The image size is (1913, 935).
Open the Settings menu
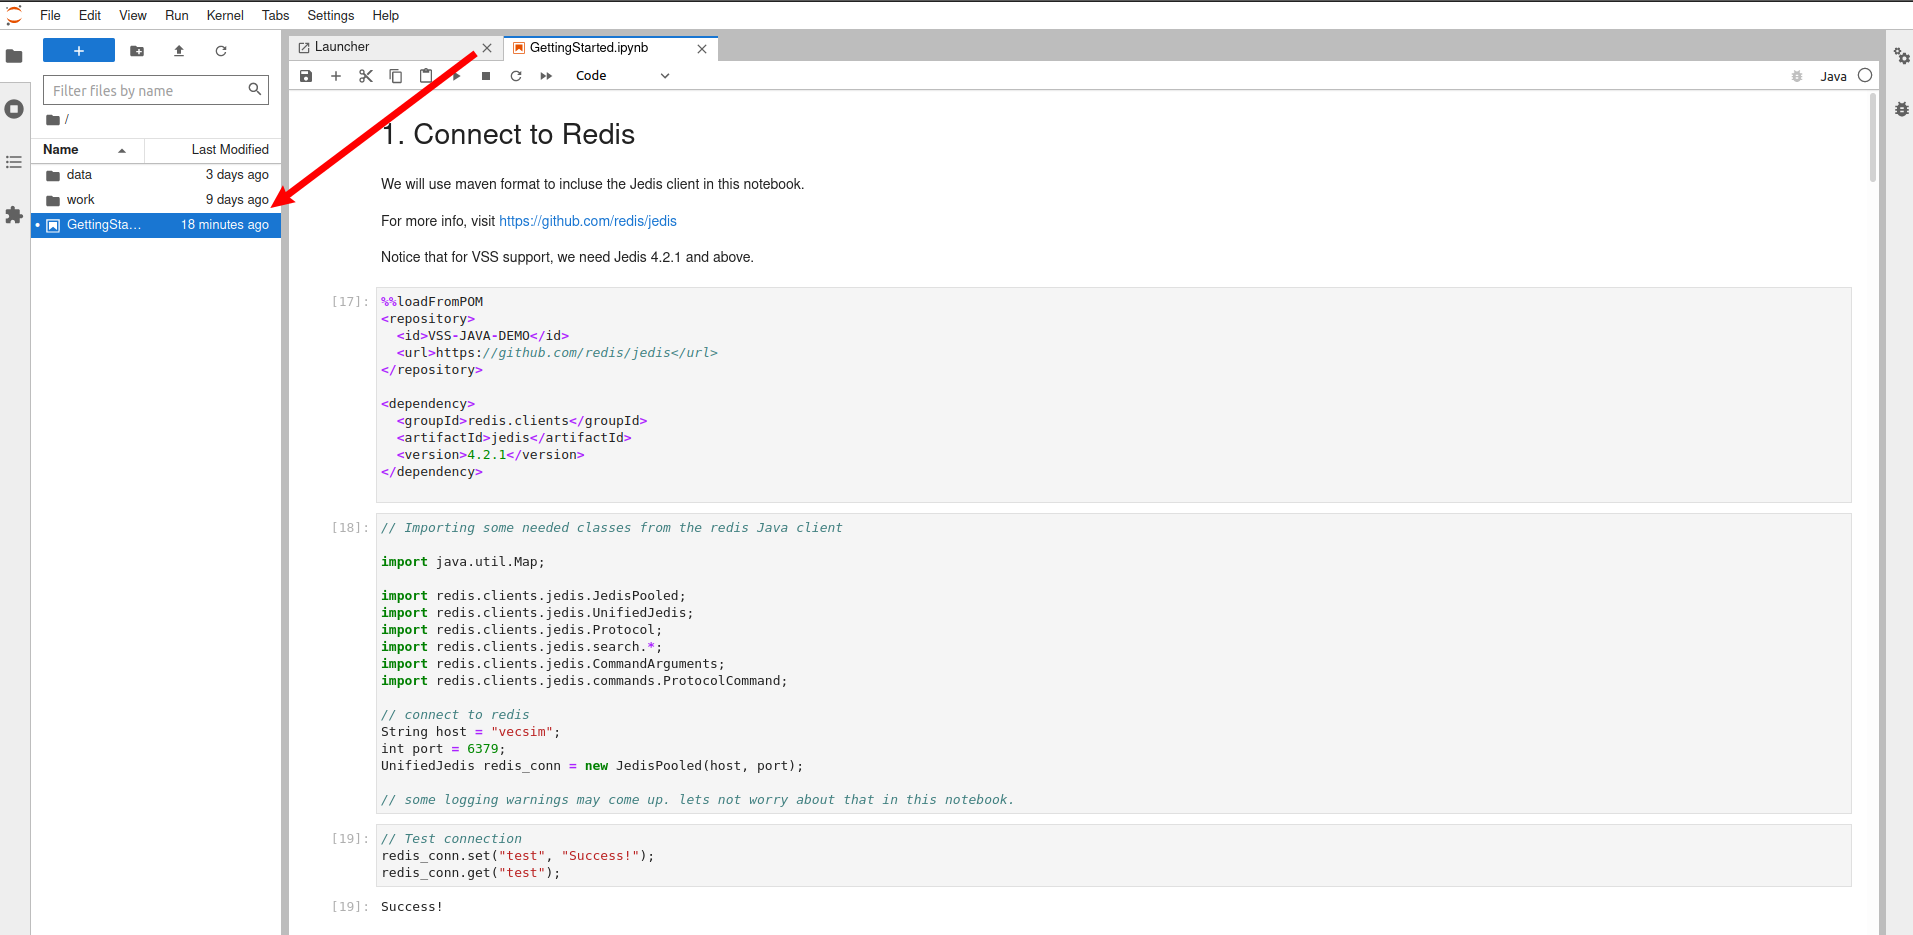(x=331, y=15)
